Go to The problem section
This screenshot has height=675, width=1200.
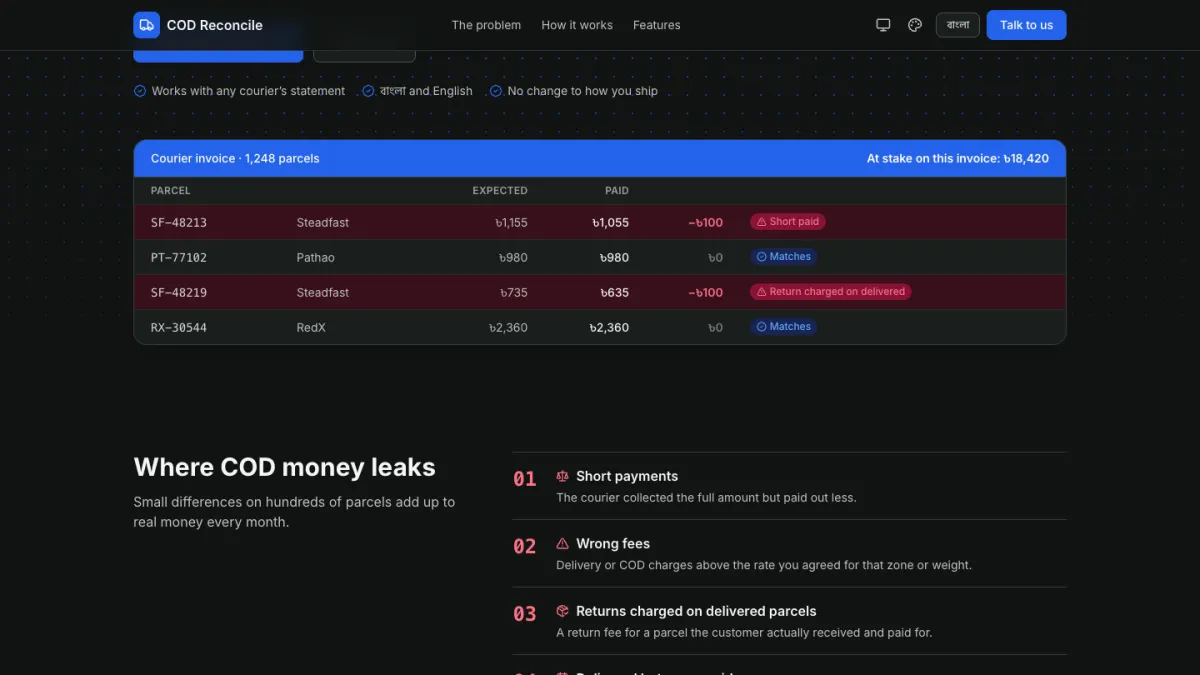(x=486, y=25)
